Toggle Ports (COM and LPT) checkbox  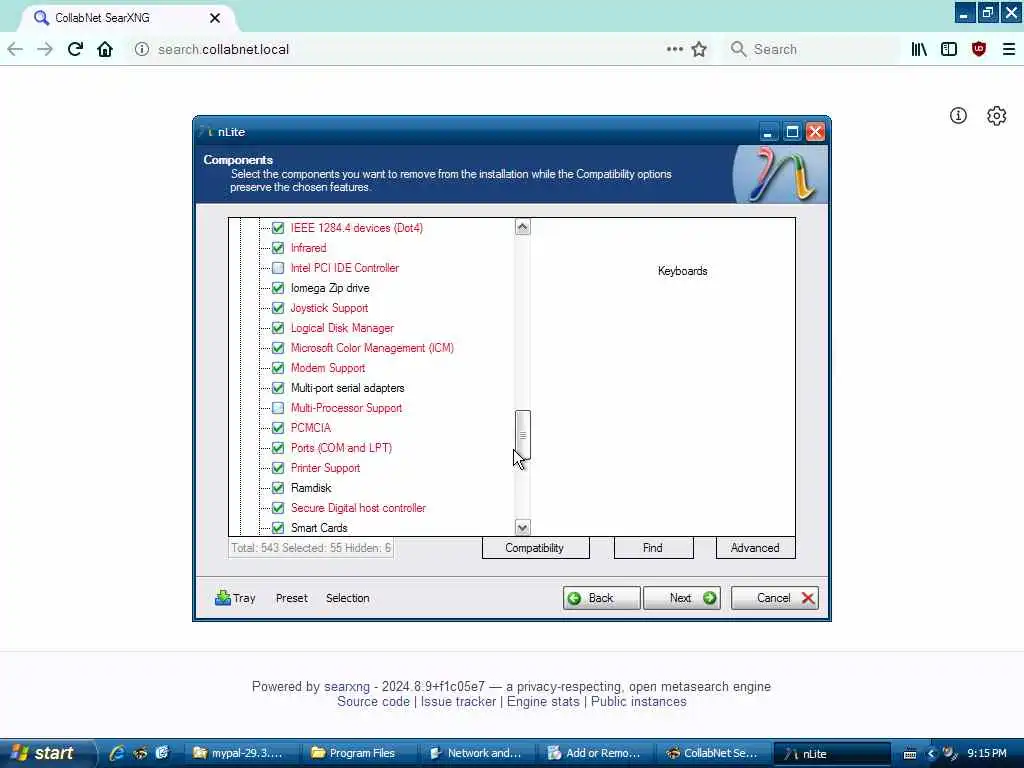(x=278, y=448)
